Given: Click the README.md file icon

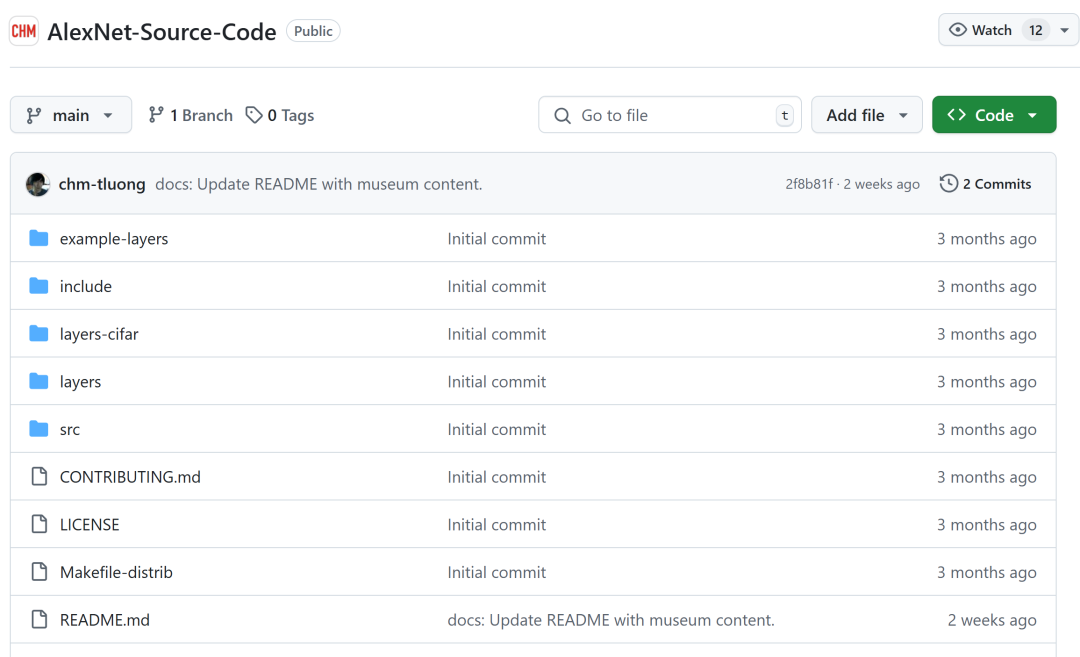Looking at the screenshot, I should (x=39, y=619).
